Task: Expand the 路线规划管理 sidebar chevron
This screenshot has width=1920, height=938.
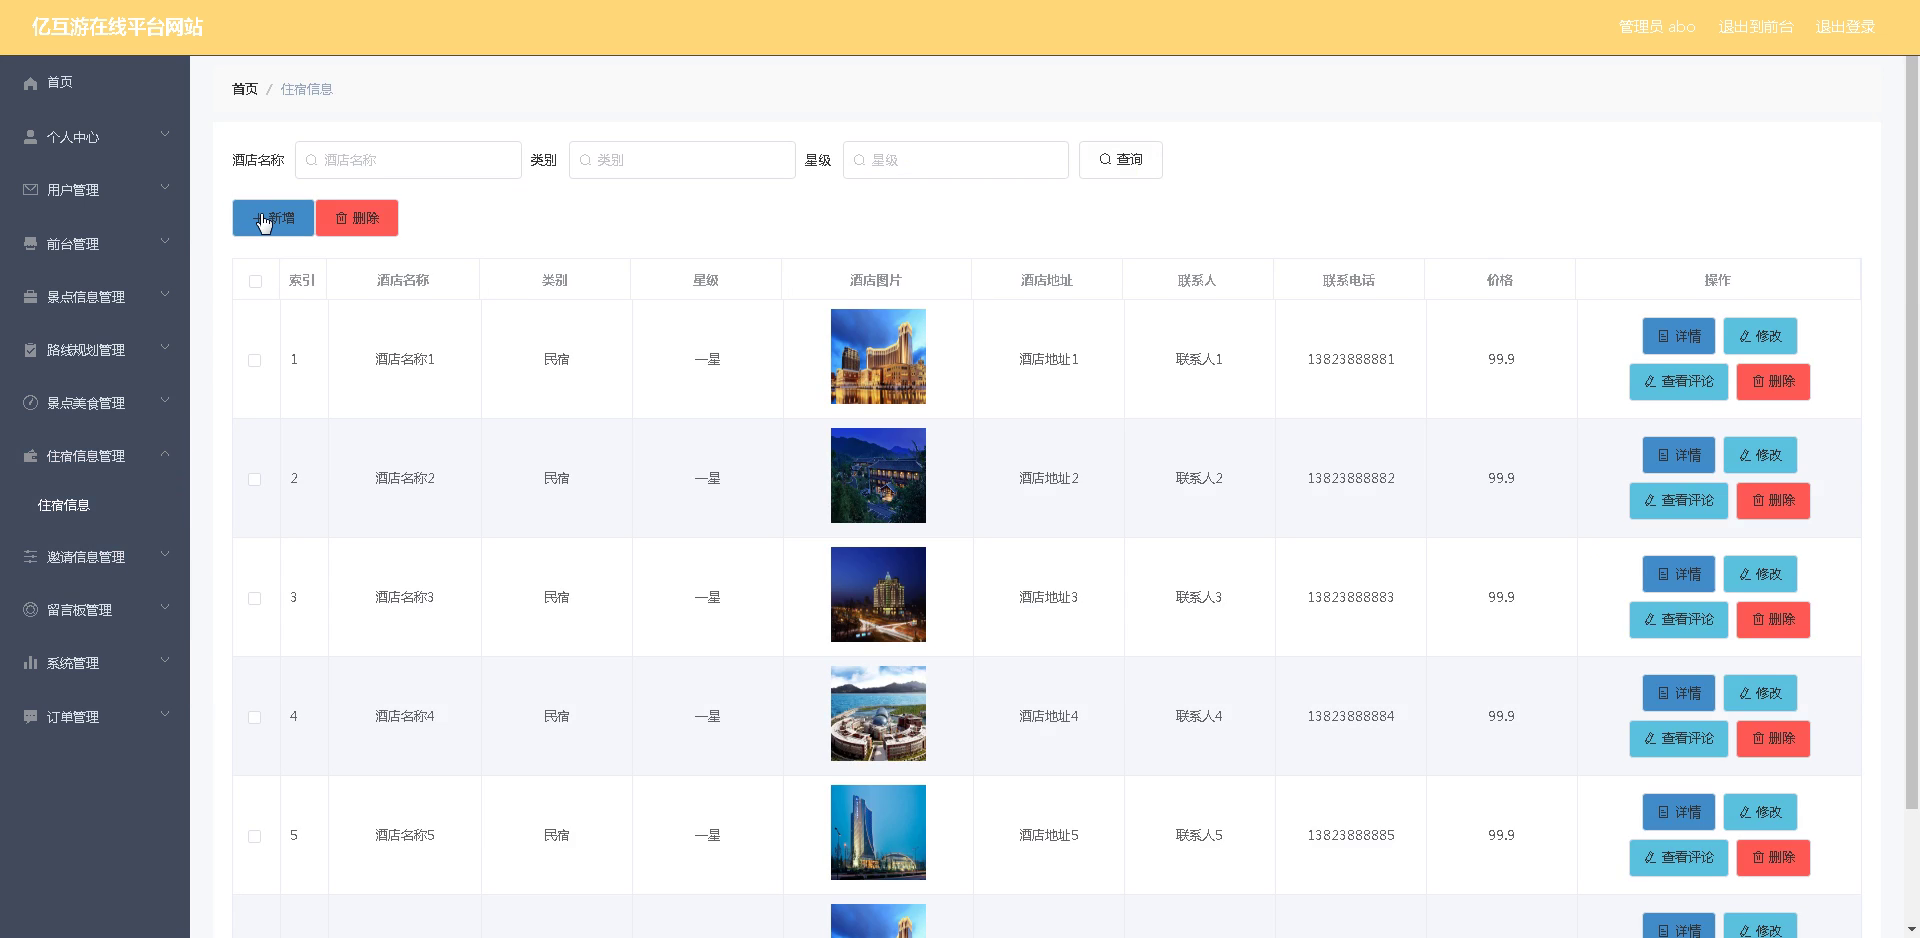Action: pos(165,347)
